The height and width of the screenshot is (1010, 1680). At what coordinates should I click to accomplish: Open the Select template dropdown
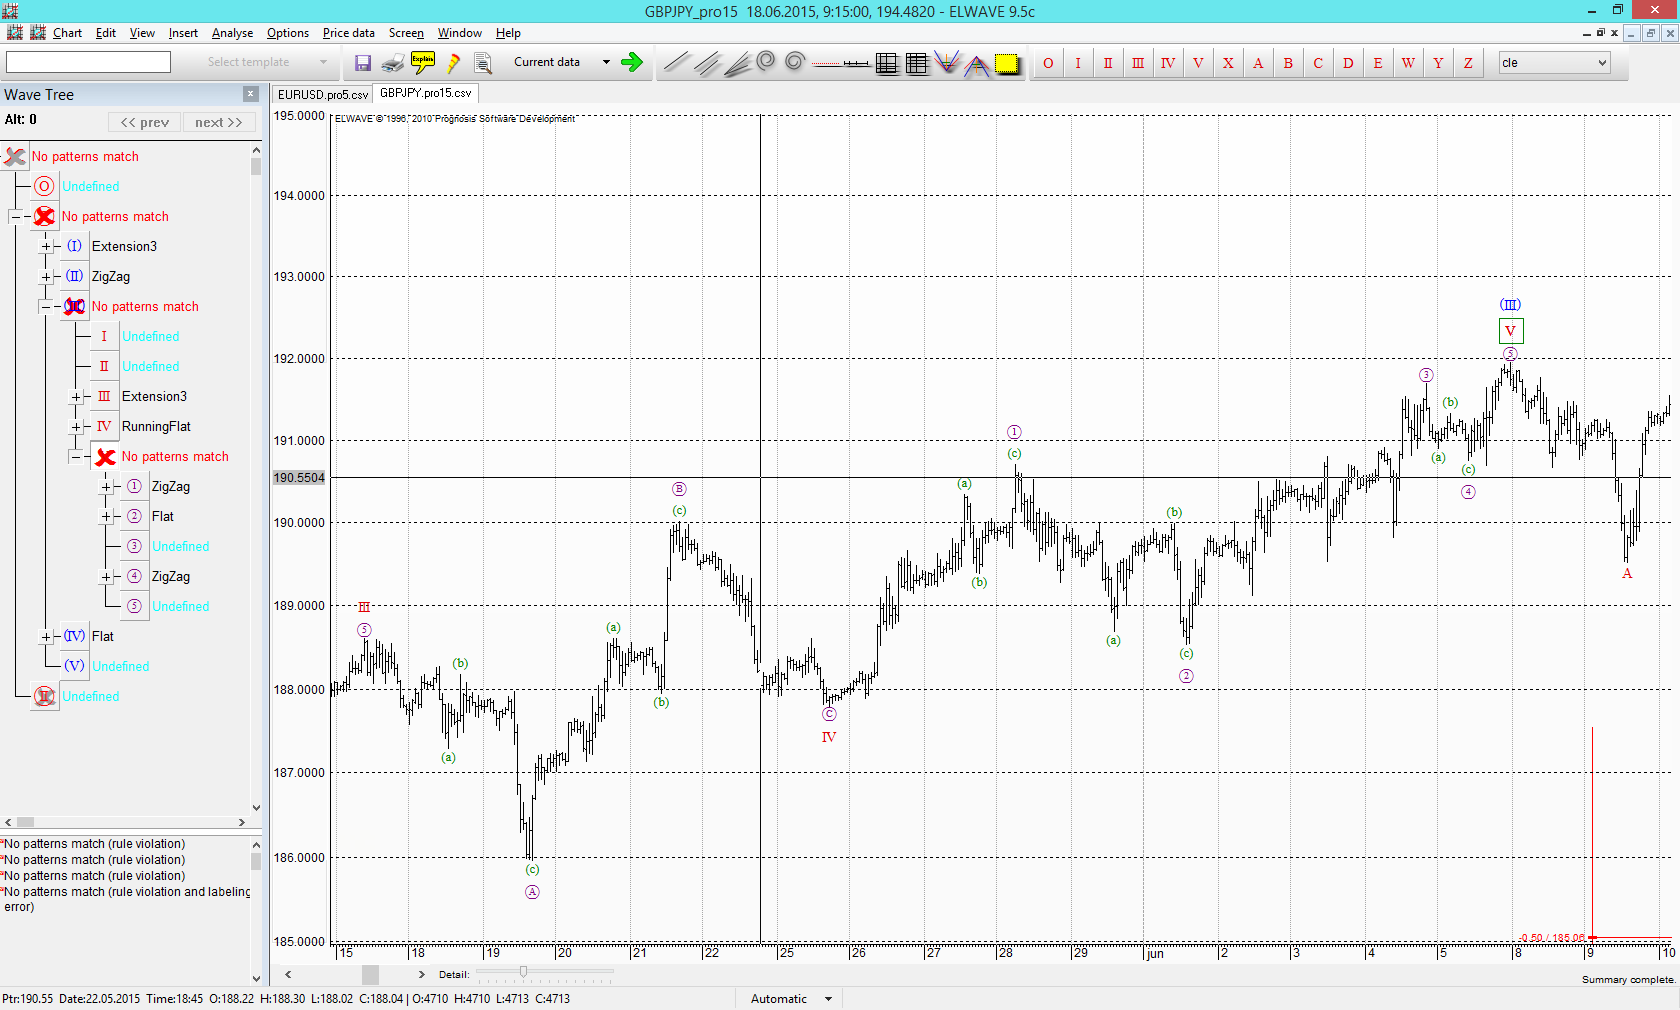323,62
